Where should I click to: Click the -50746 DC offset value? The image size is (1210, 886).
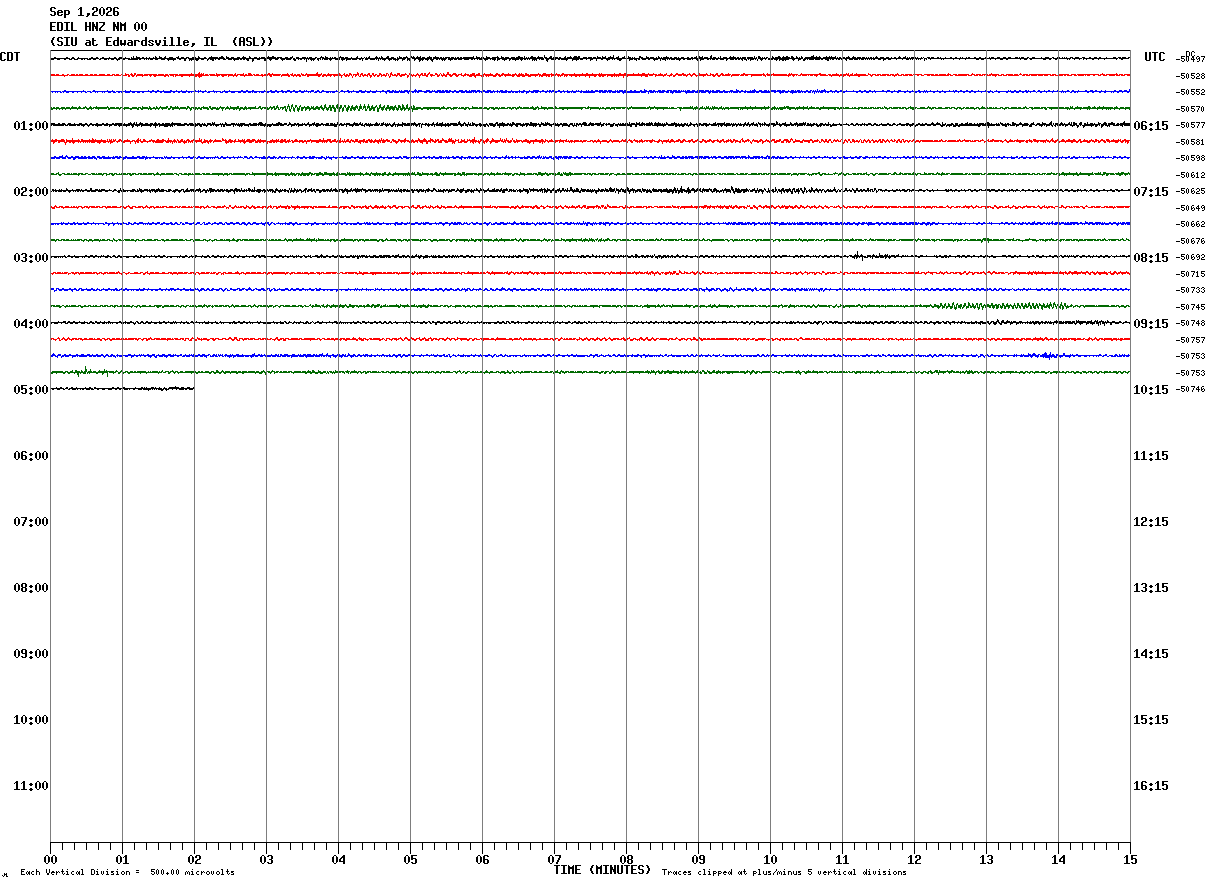coord(1190,389)
